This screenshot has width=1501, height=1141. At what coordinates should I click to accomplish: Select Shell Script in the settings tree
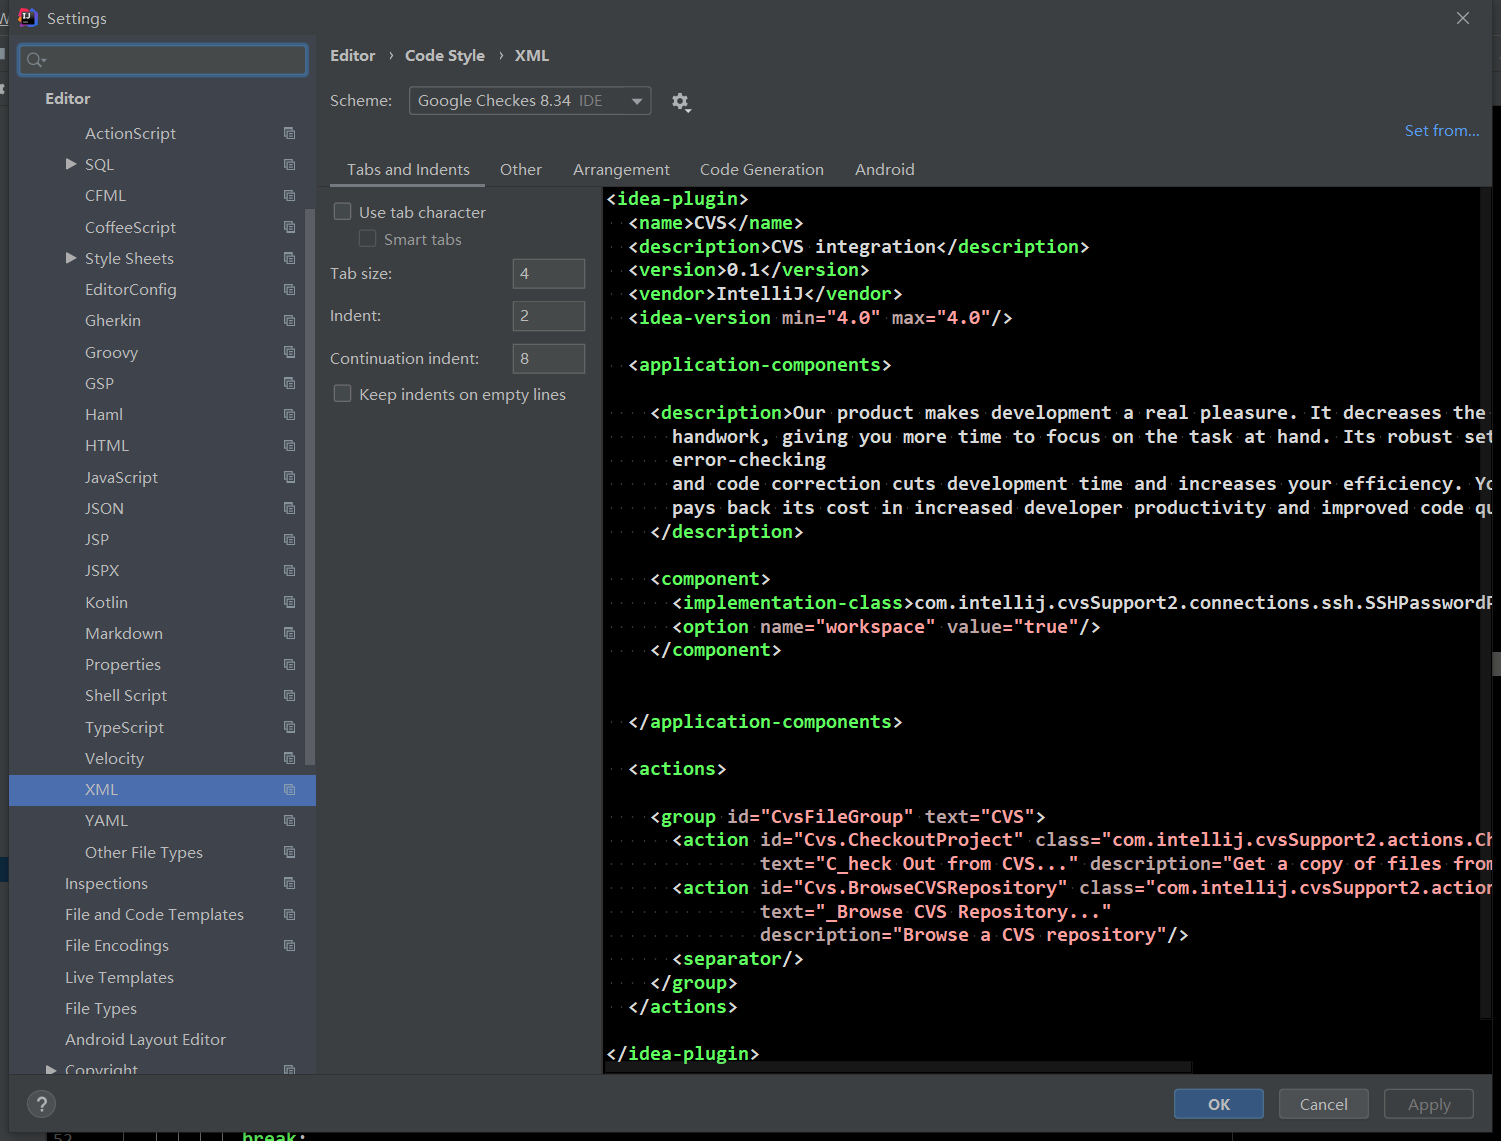[x=126, y=696]
